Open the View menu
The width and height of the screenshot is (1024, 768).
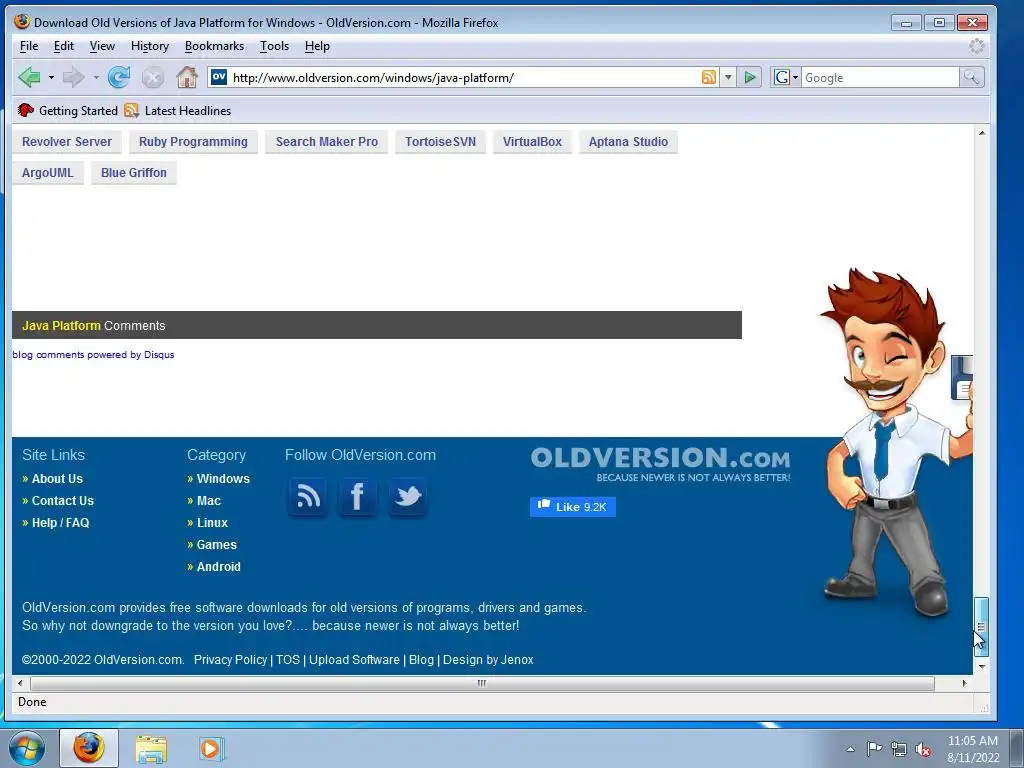(102, 46)
